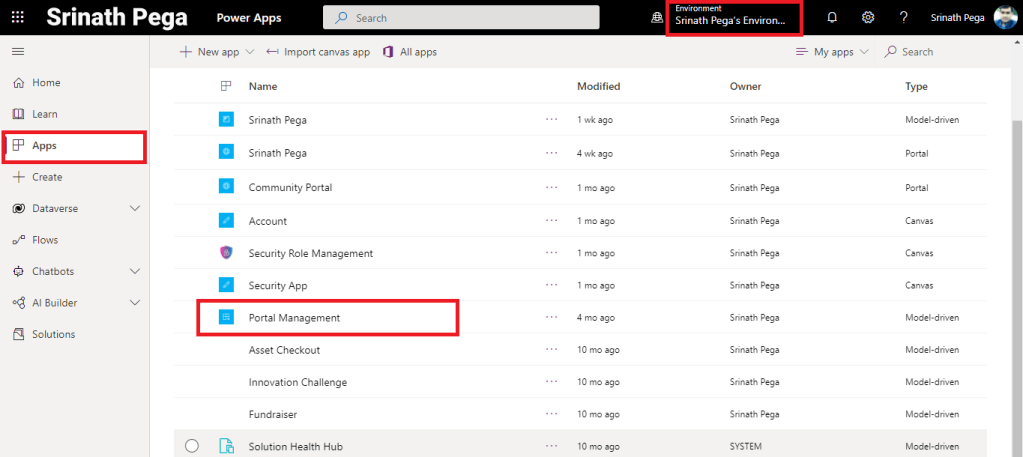
Task: Expand the Dataverse navigation section
Action: point(136,208)
